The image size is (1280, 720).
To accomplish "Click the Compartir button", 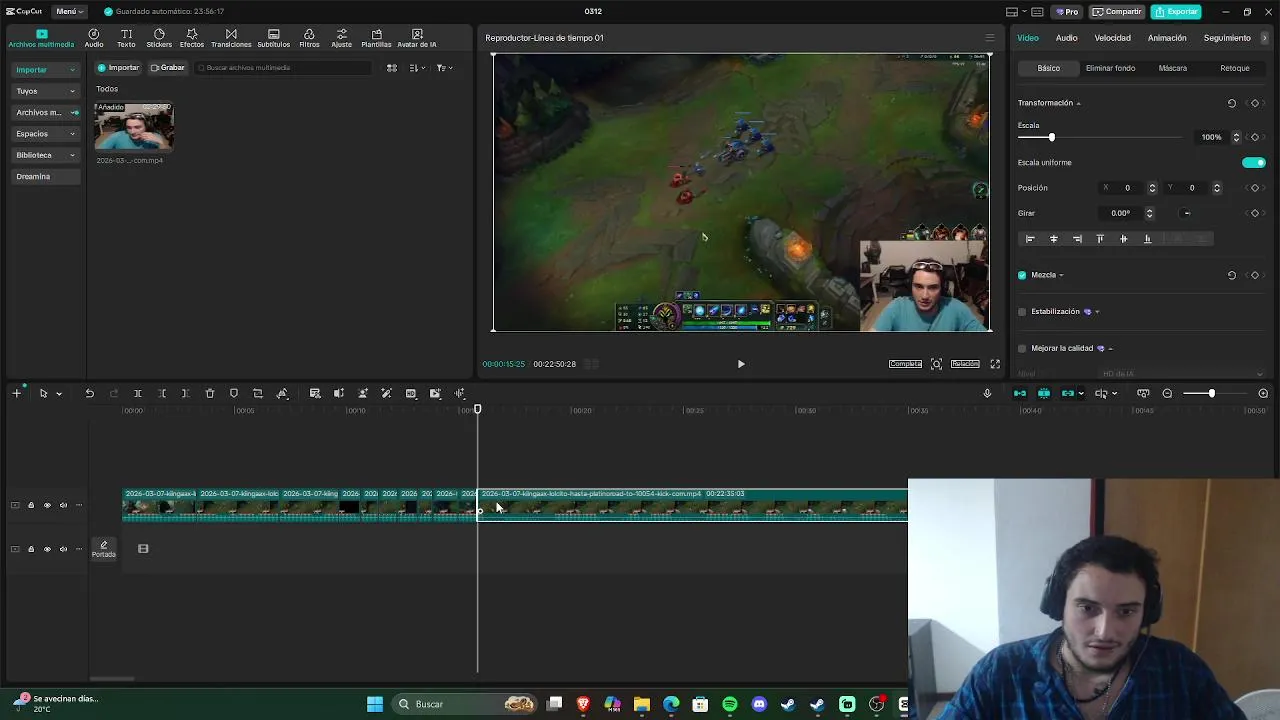I will point(1117,12).
